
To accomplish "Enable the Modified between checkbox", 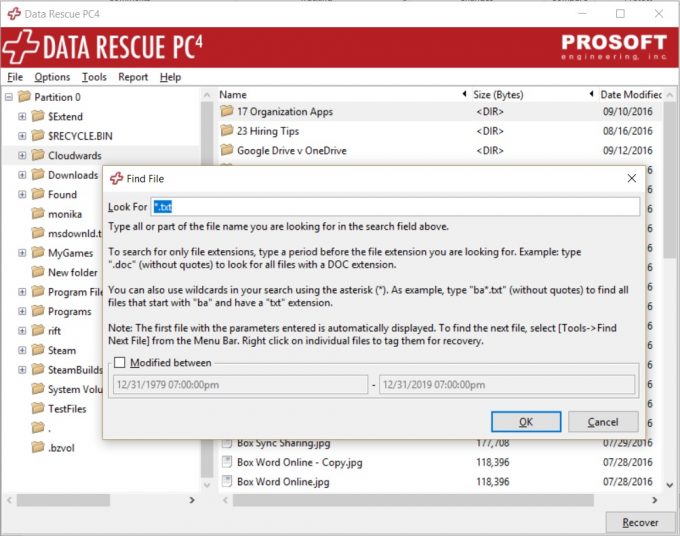I will point(119,363).
